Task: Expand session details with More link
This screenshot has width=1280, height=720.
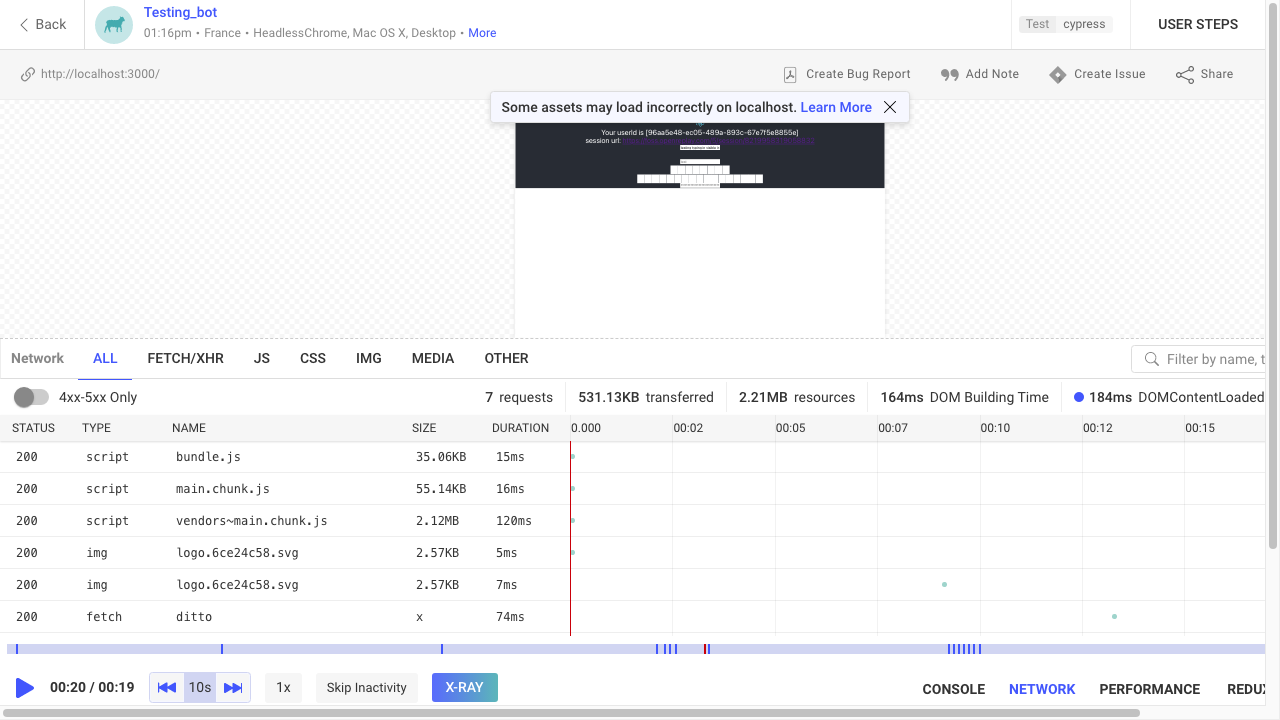Action: click(482, 33)
